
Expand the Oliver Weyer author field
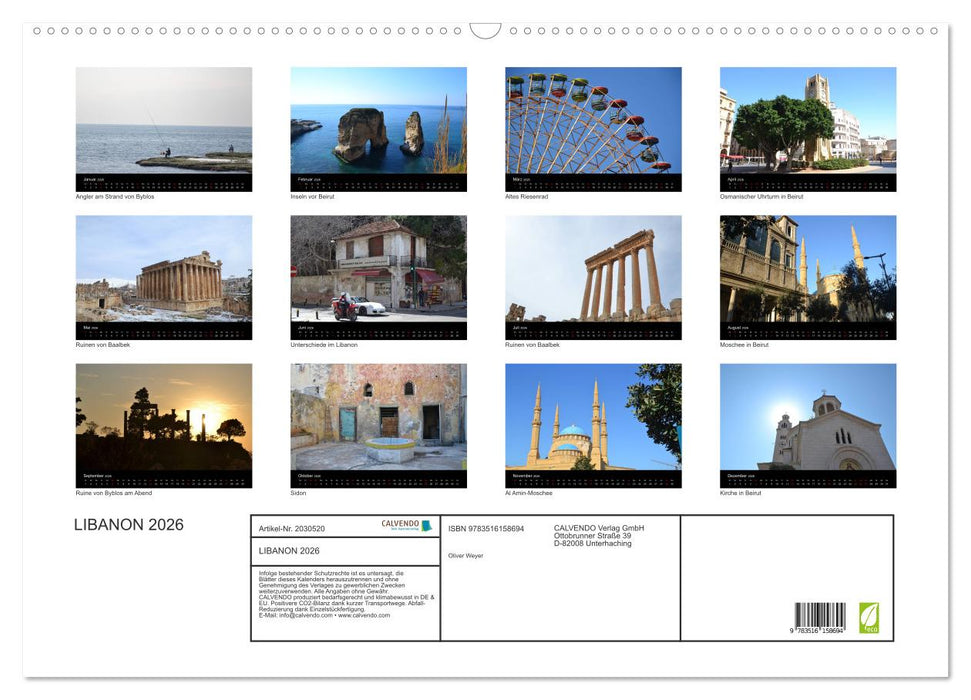465,555
